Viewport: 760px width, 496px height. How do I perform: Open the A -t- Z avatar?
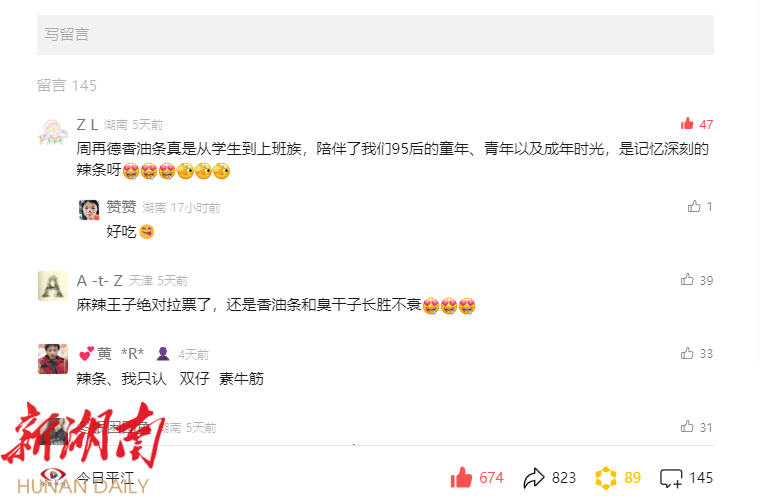point(53,286)
